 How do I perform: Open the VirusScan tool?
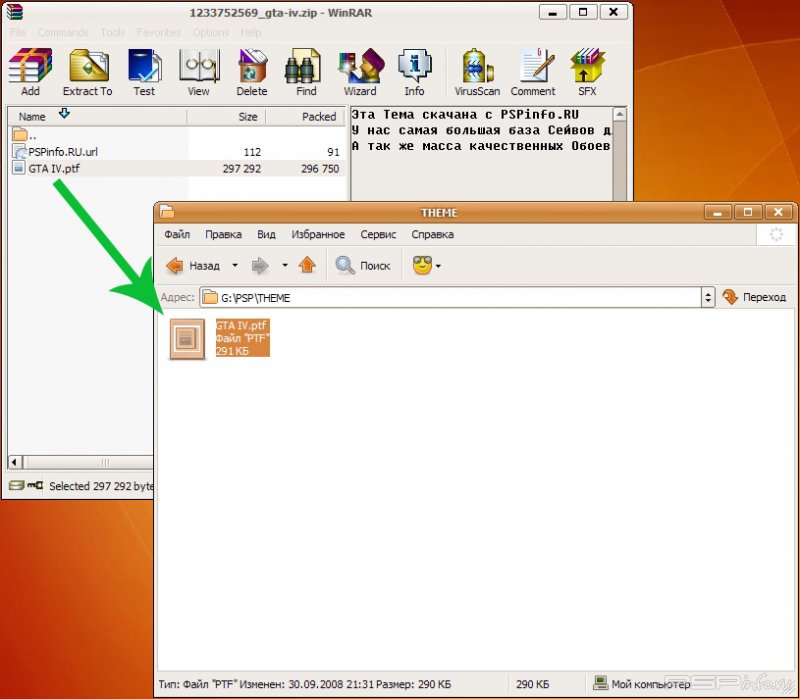477,72
